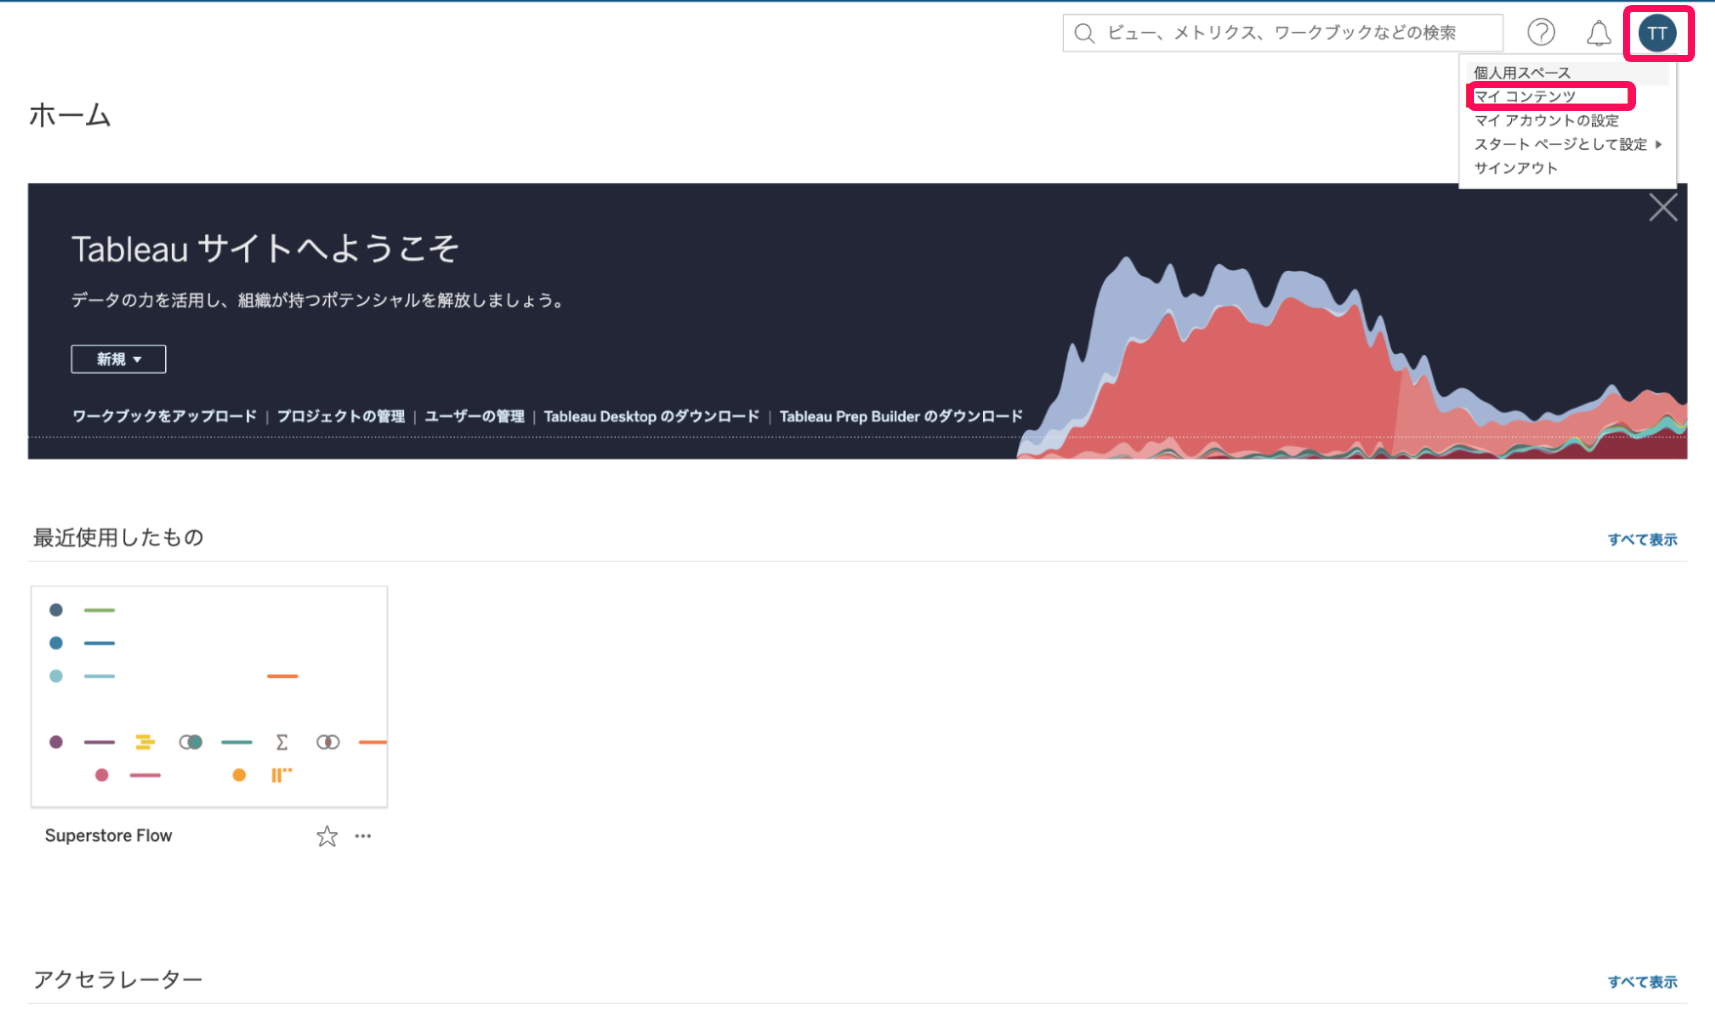Select 個人用スペース menu item

pos(1567,73)
